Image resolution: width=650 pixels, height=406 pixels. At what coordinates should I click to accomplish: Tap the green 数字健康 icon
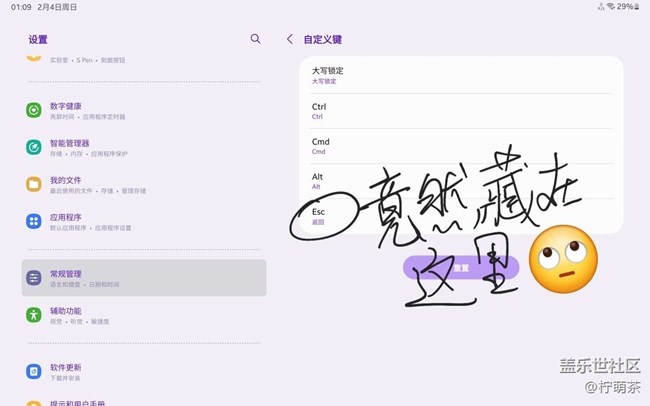click(34, 110)
